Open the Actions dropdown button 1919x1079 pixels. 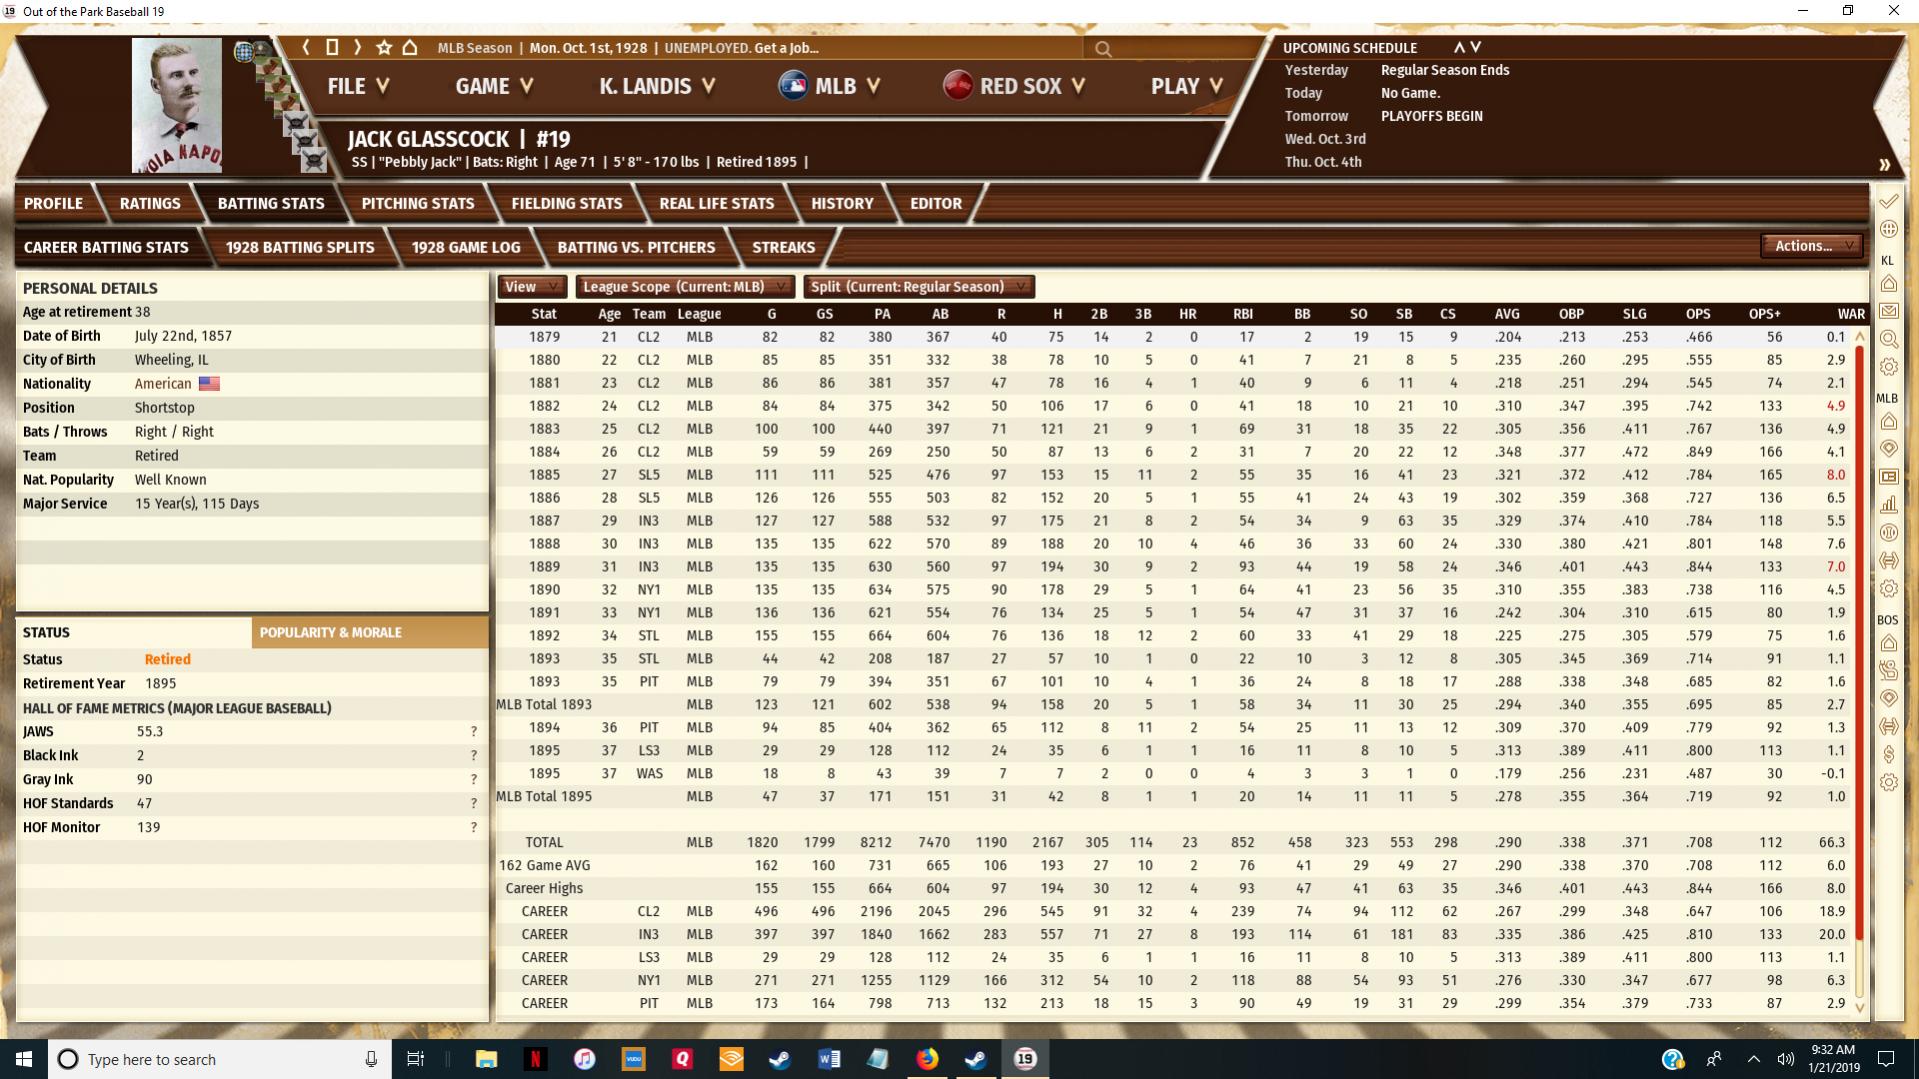pyautogui.click(x=1811, y=246)
